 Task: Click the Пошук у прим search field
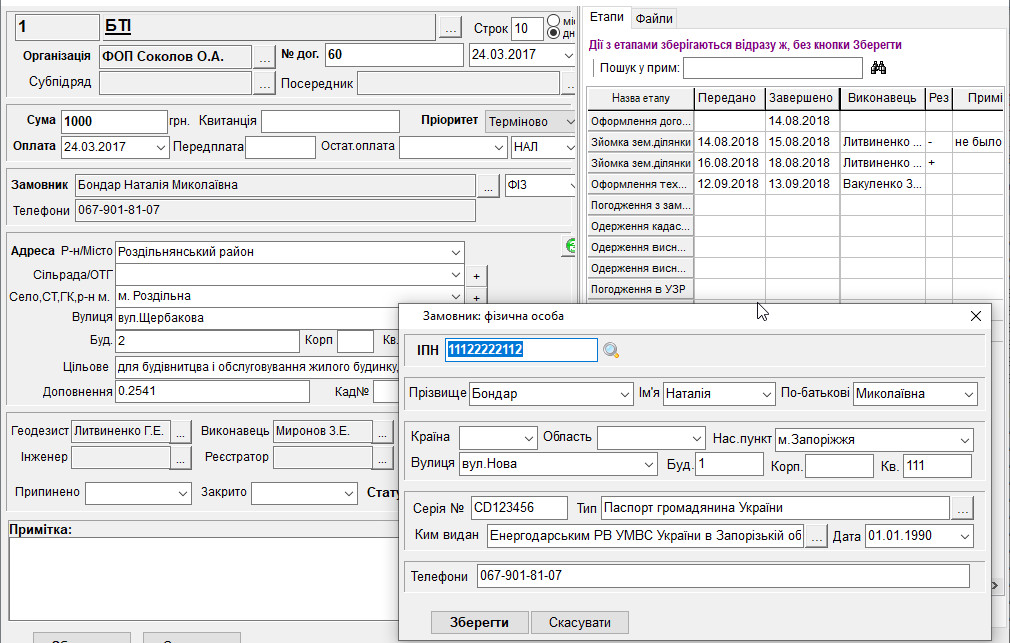(773, 68)
